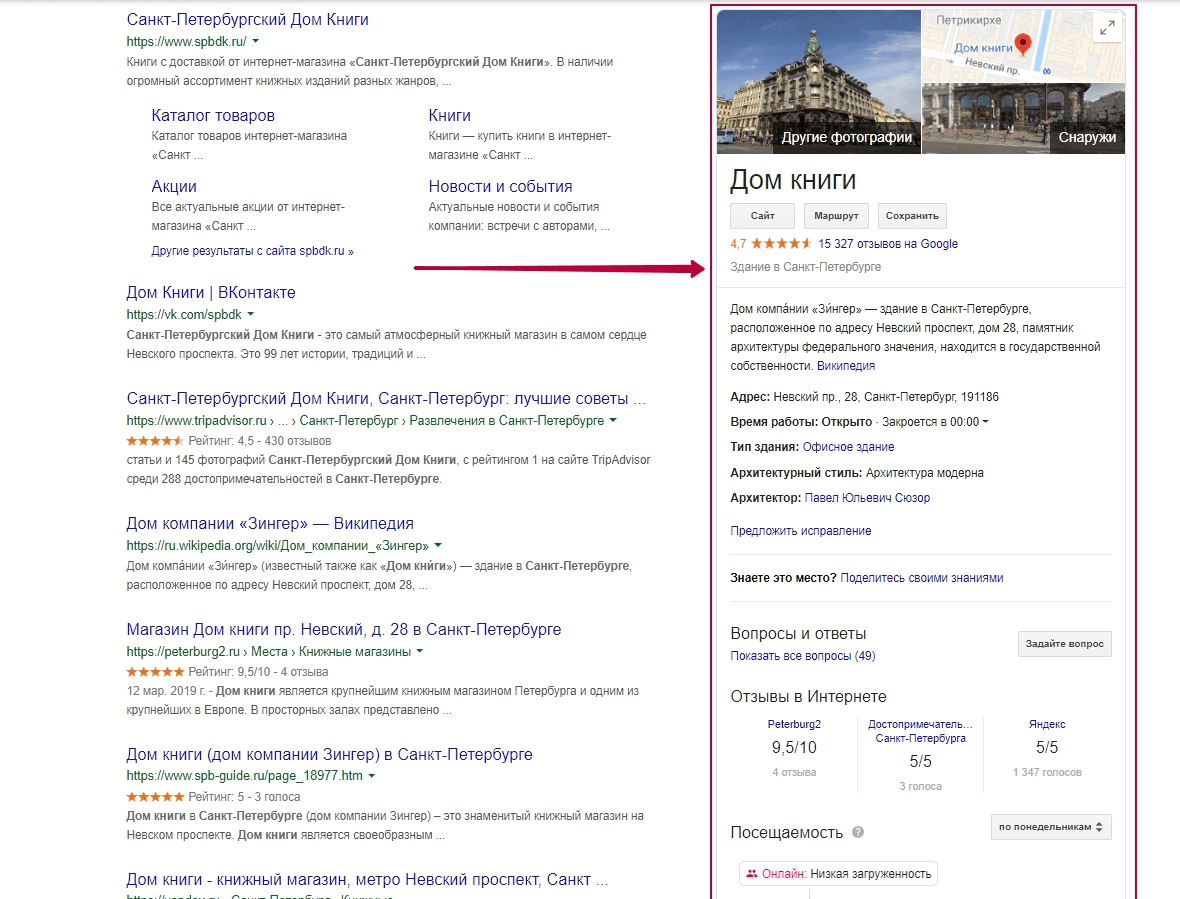Click Рейтинг: 4,5 - 430 отзывов text
The image size is (1180, 899).
coord(260,441)
